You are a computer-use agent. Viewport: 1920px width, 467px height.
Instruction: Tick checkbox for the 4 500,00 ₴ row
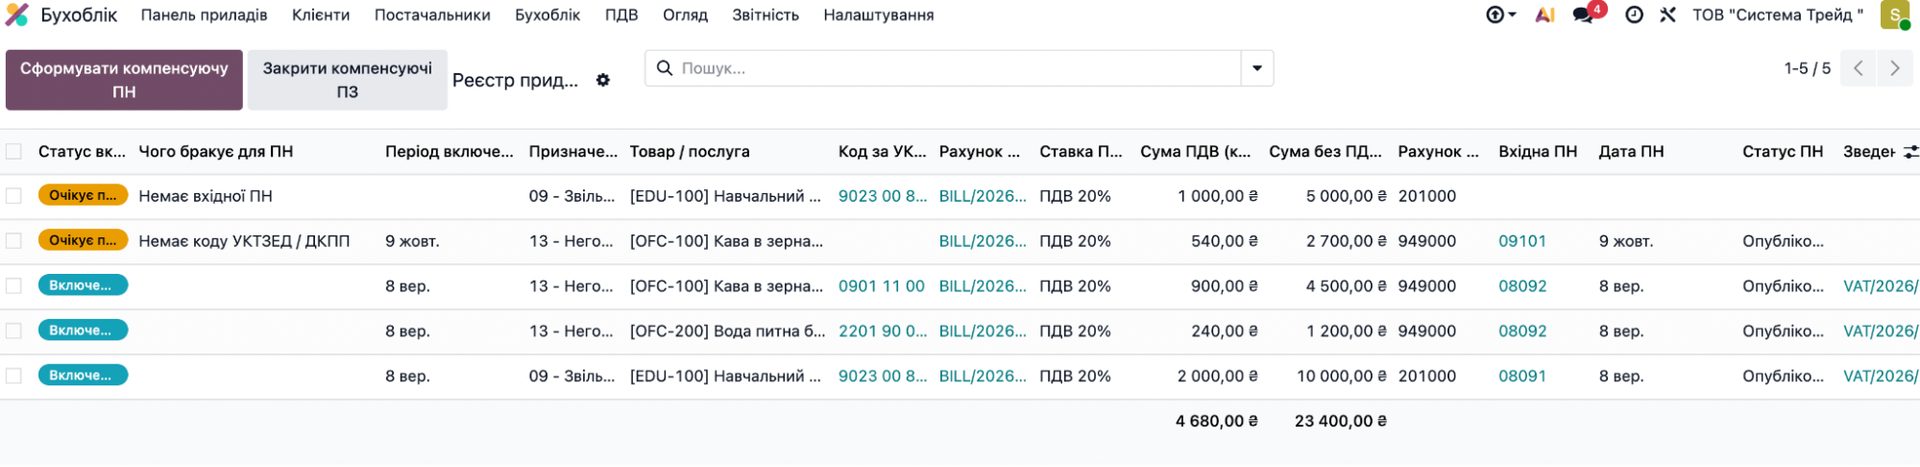click(x=14, y=286)
